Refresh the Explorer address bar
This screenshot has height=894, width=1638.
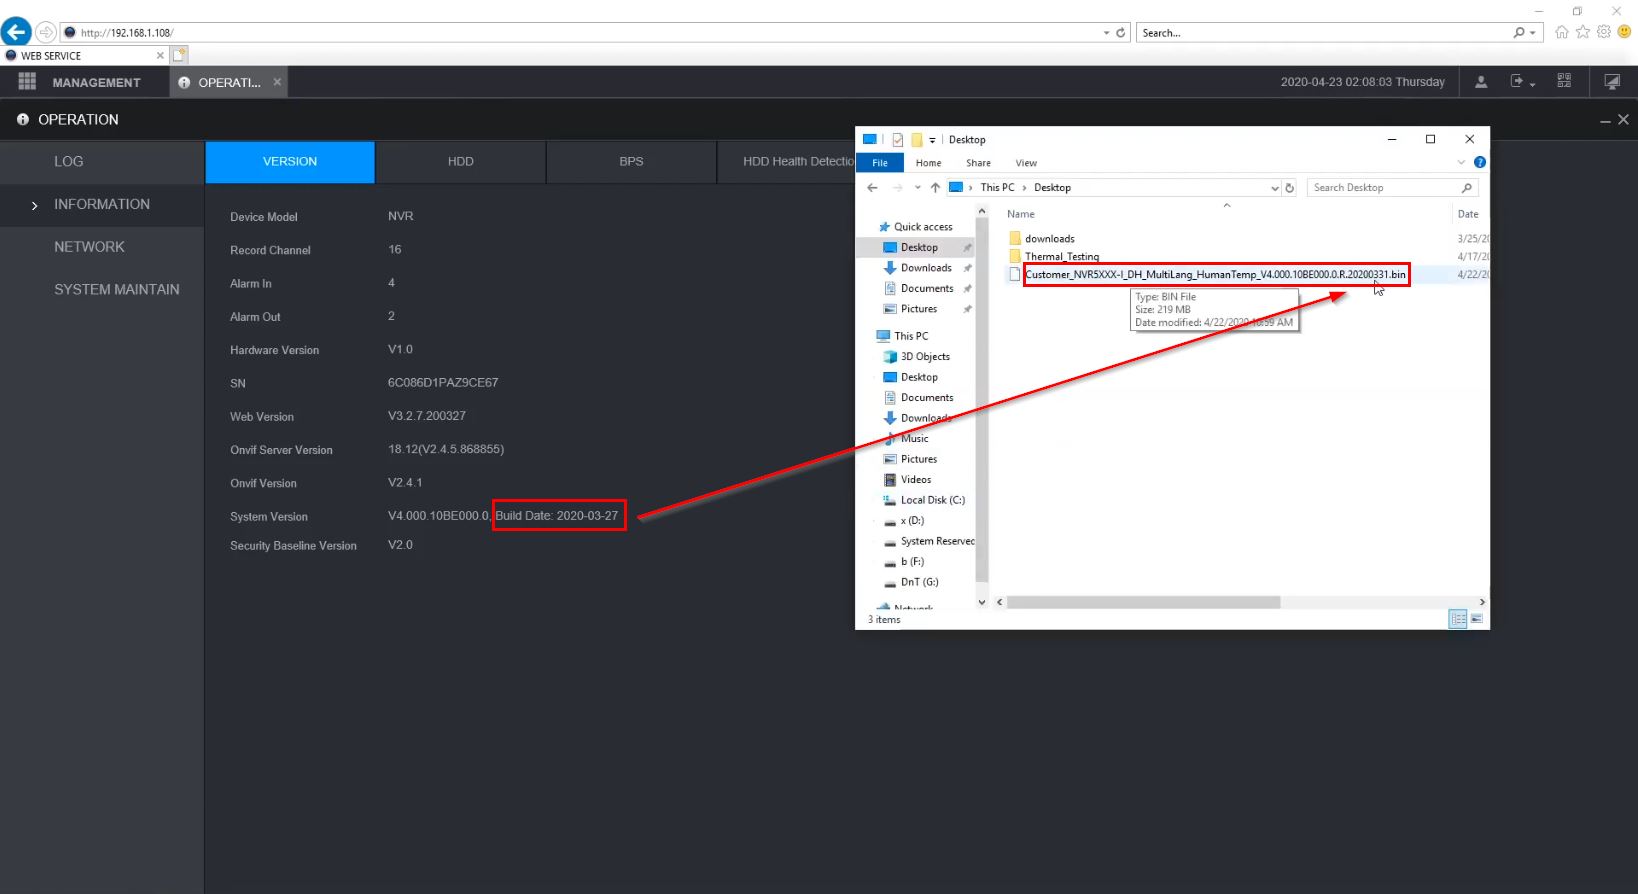click(1290, 188)
